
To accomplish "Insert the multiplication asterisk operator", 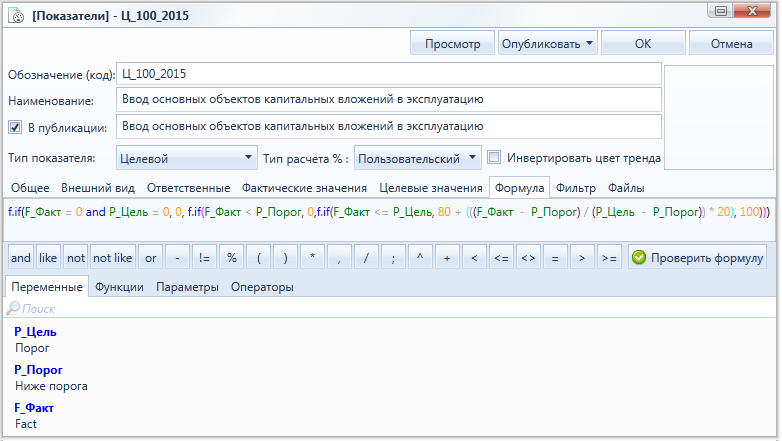I will click(x=312, y=257).
